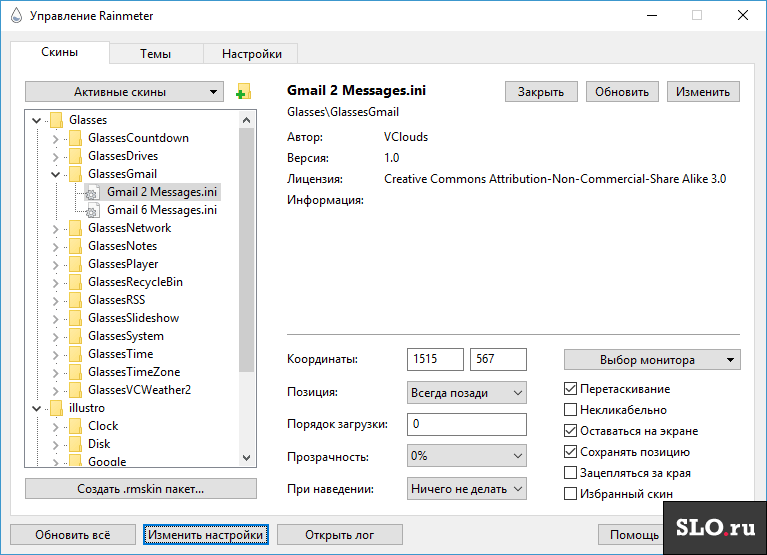Click the illustro root folder icon
767x555 pixels.
(x=57, y=408)
